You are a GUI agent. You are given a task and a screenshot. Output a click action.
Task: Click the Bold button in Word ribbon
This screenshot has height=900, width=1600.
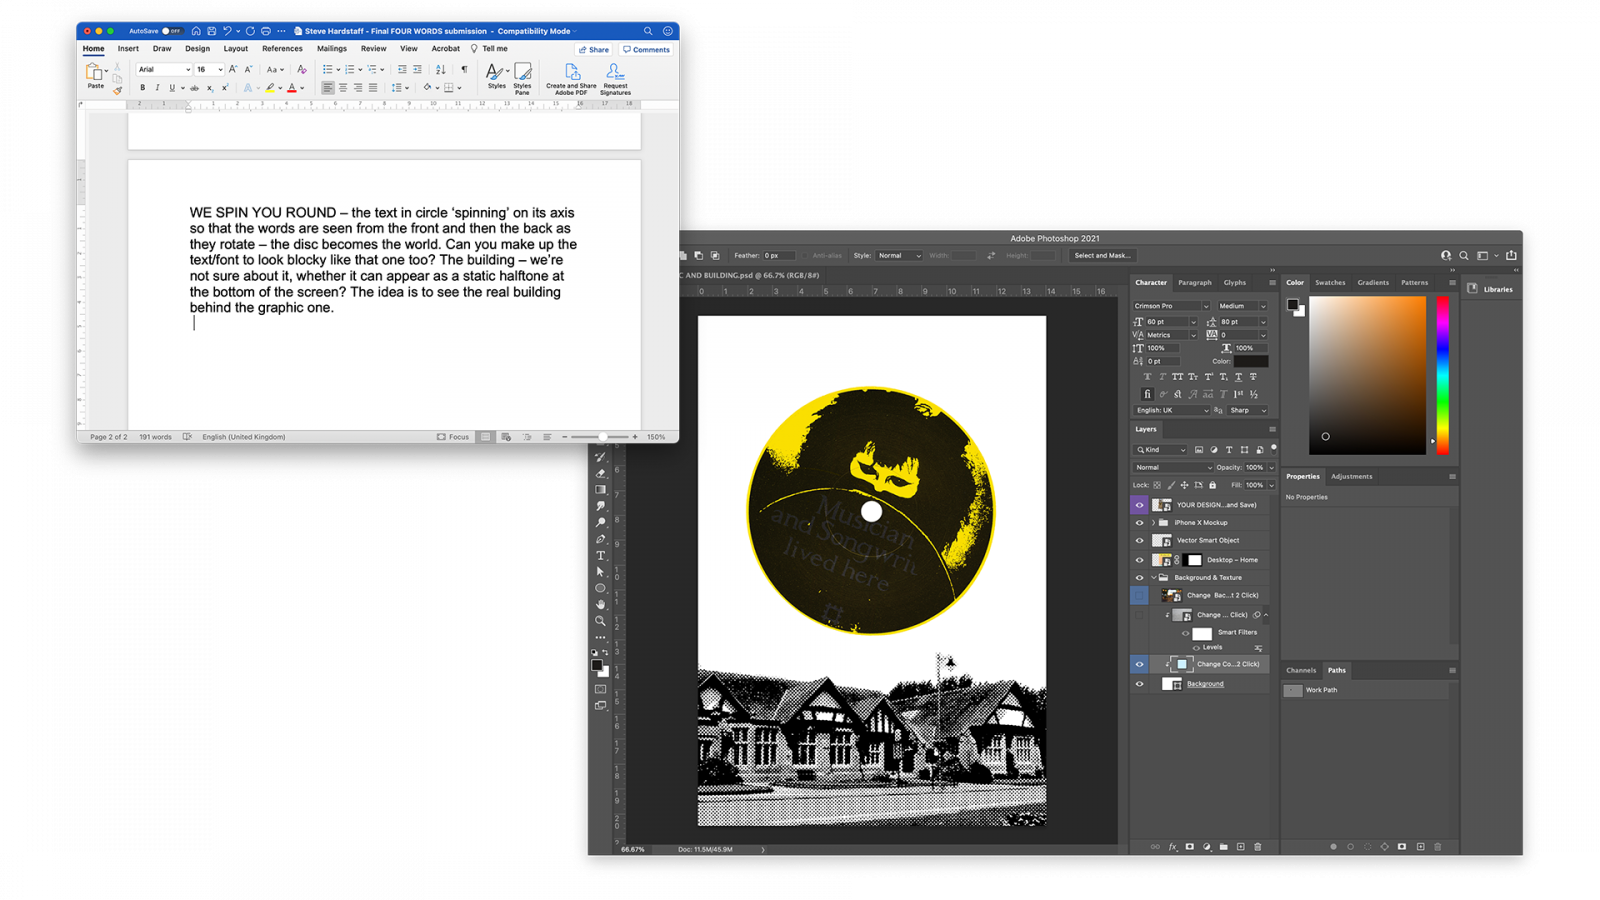point(142,88)
